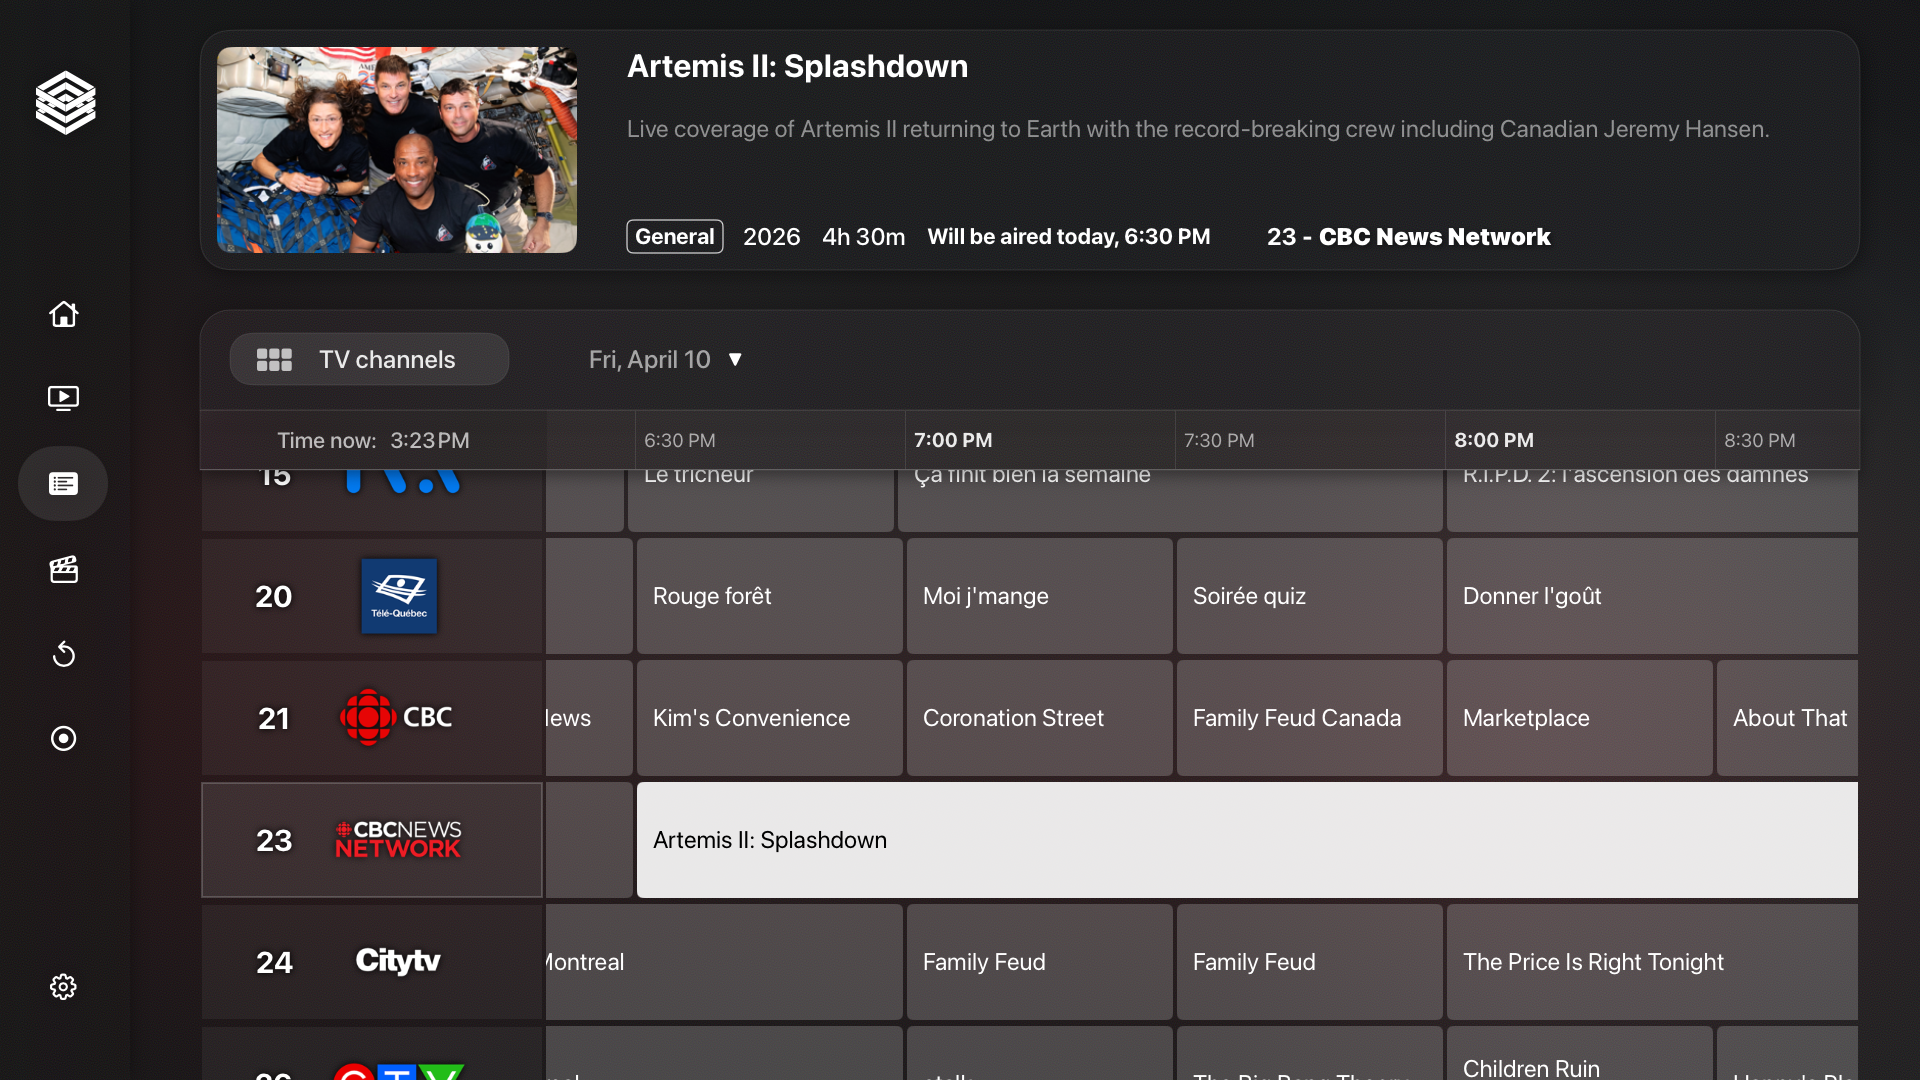Click channel number 20

(273, 597)
